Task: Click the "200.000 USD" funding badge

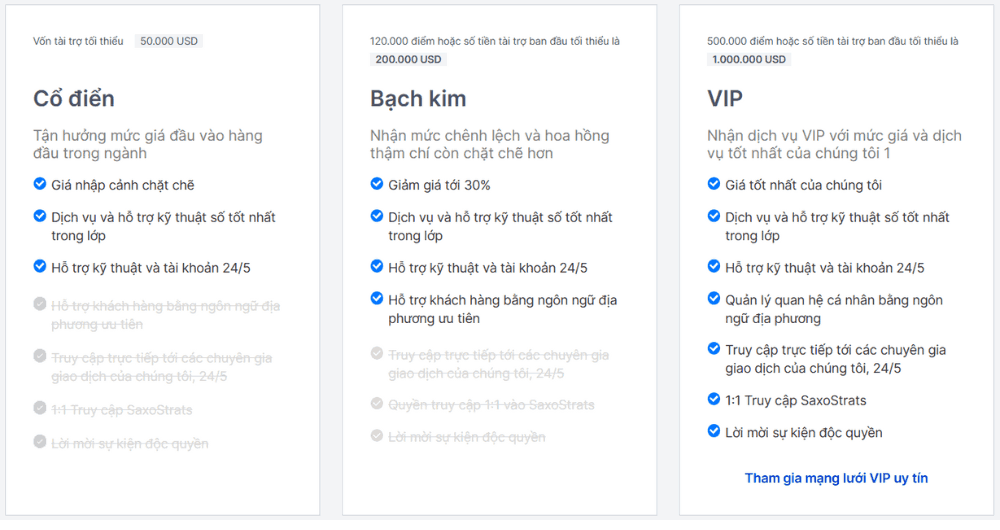Action: 408,59
